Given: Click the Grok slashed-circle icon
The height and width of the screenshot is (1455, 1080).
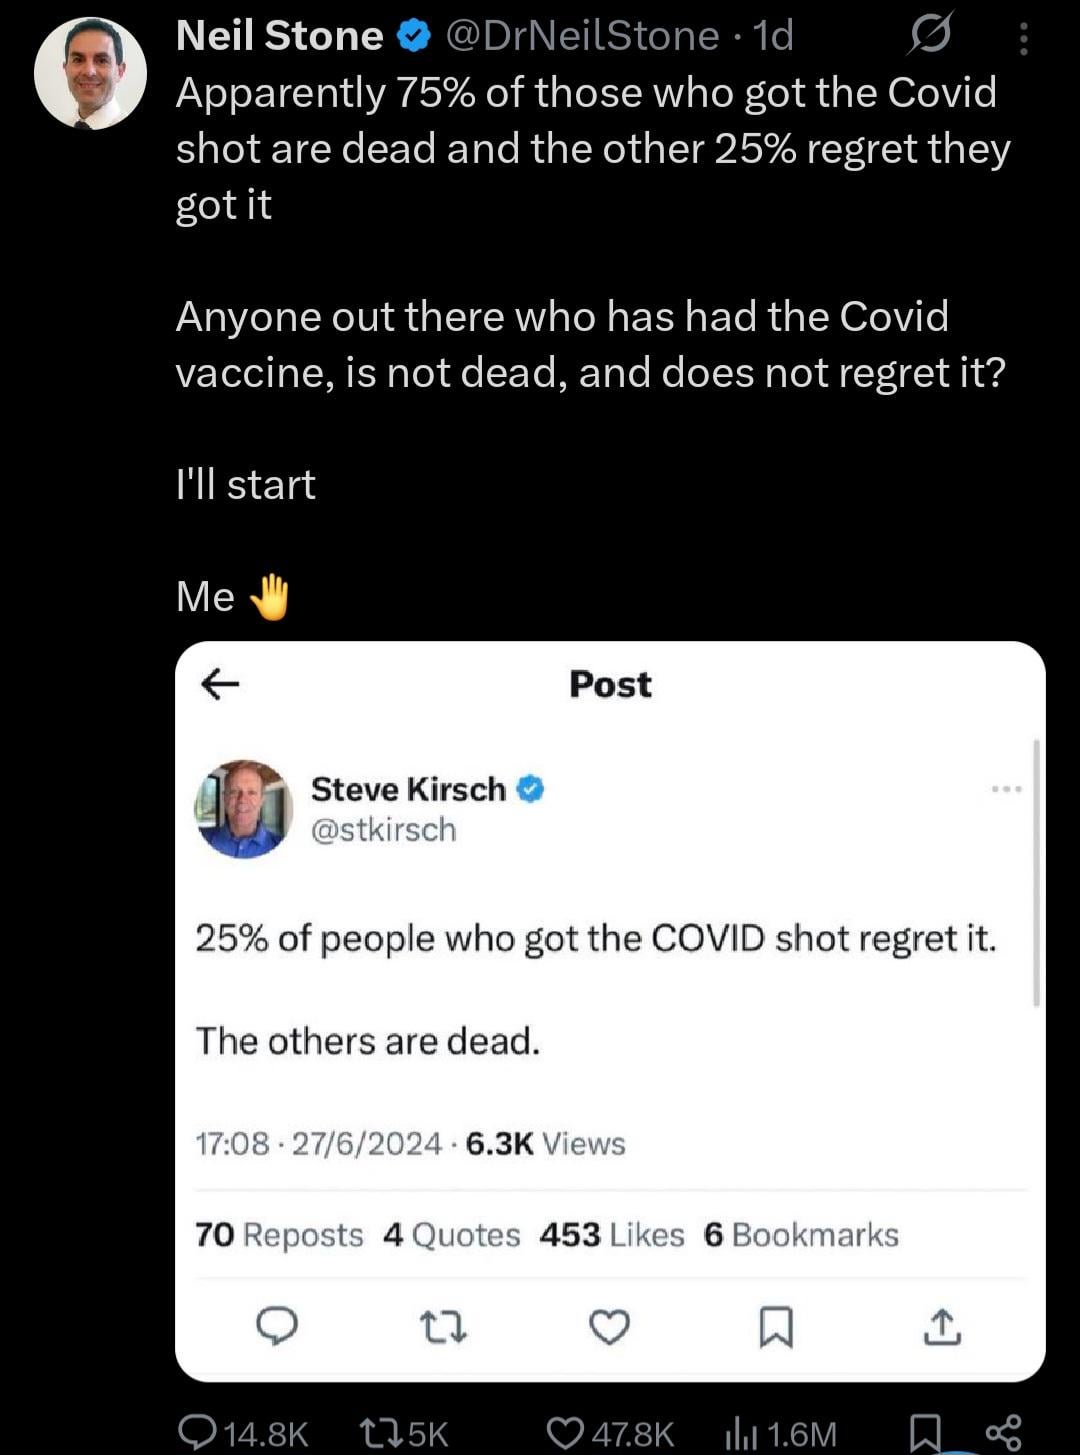Looking at the screenshot, I should (930, 36).
